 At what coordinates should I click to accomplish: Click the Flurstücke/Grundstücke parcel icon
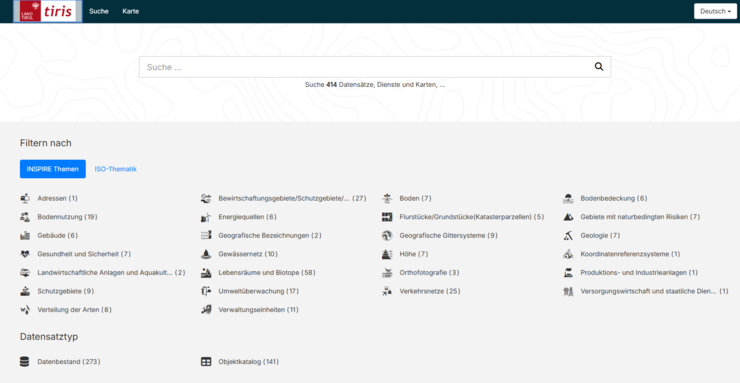(x=387, y=217)
